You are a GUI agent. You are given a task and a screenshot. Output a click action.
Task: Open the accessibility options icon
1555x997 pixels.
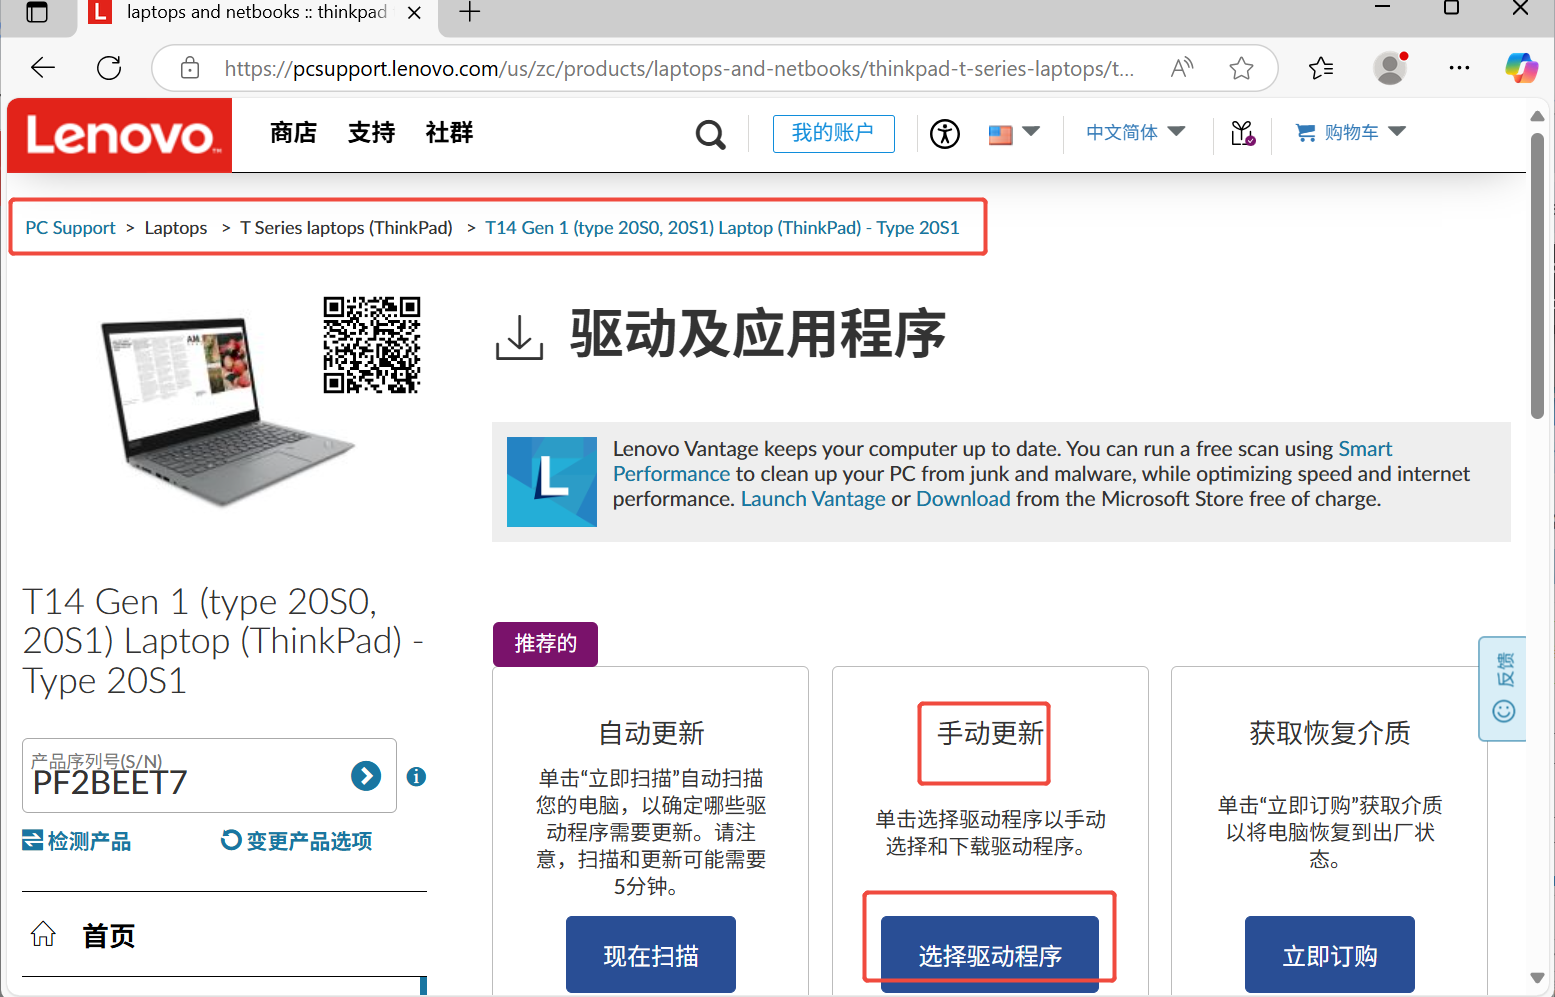944,133
